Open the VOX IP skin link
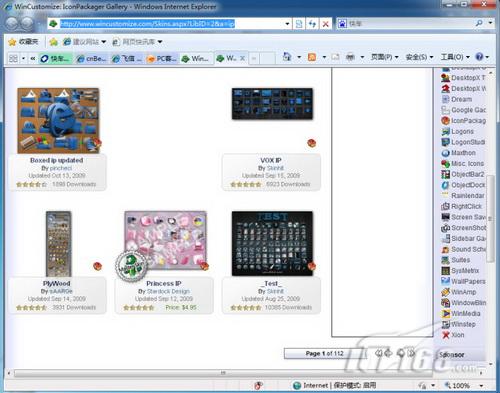Viewport: 500px width, 393px height. 271,160
